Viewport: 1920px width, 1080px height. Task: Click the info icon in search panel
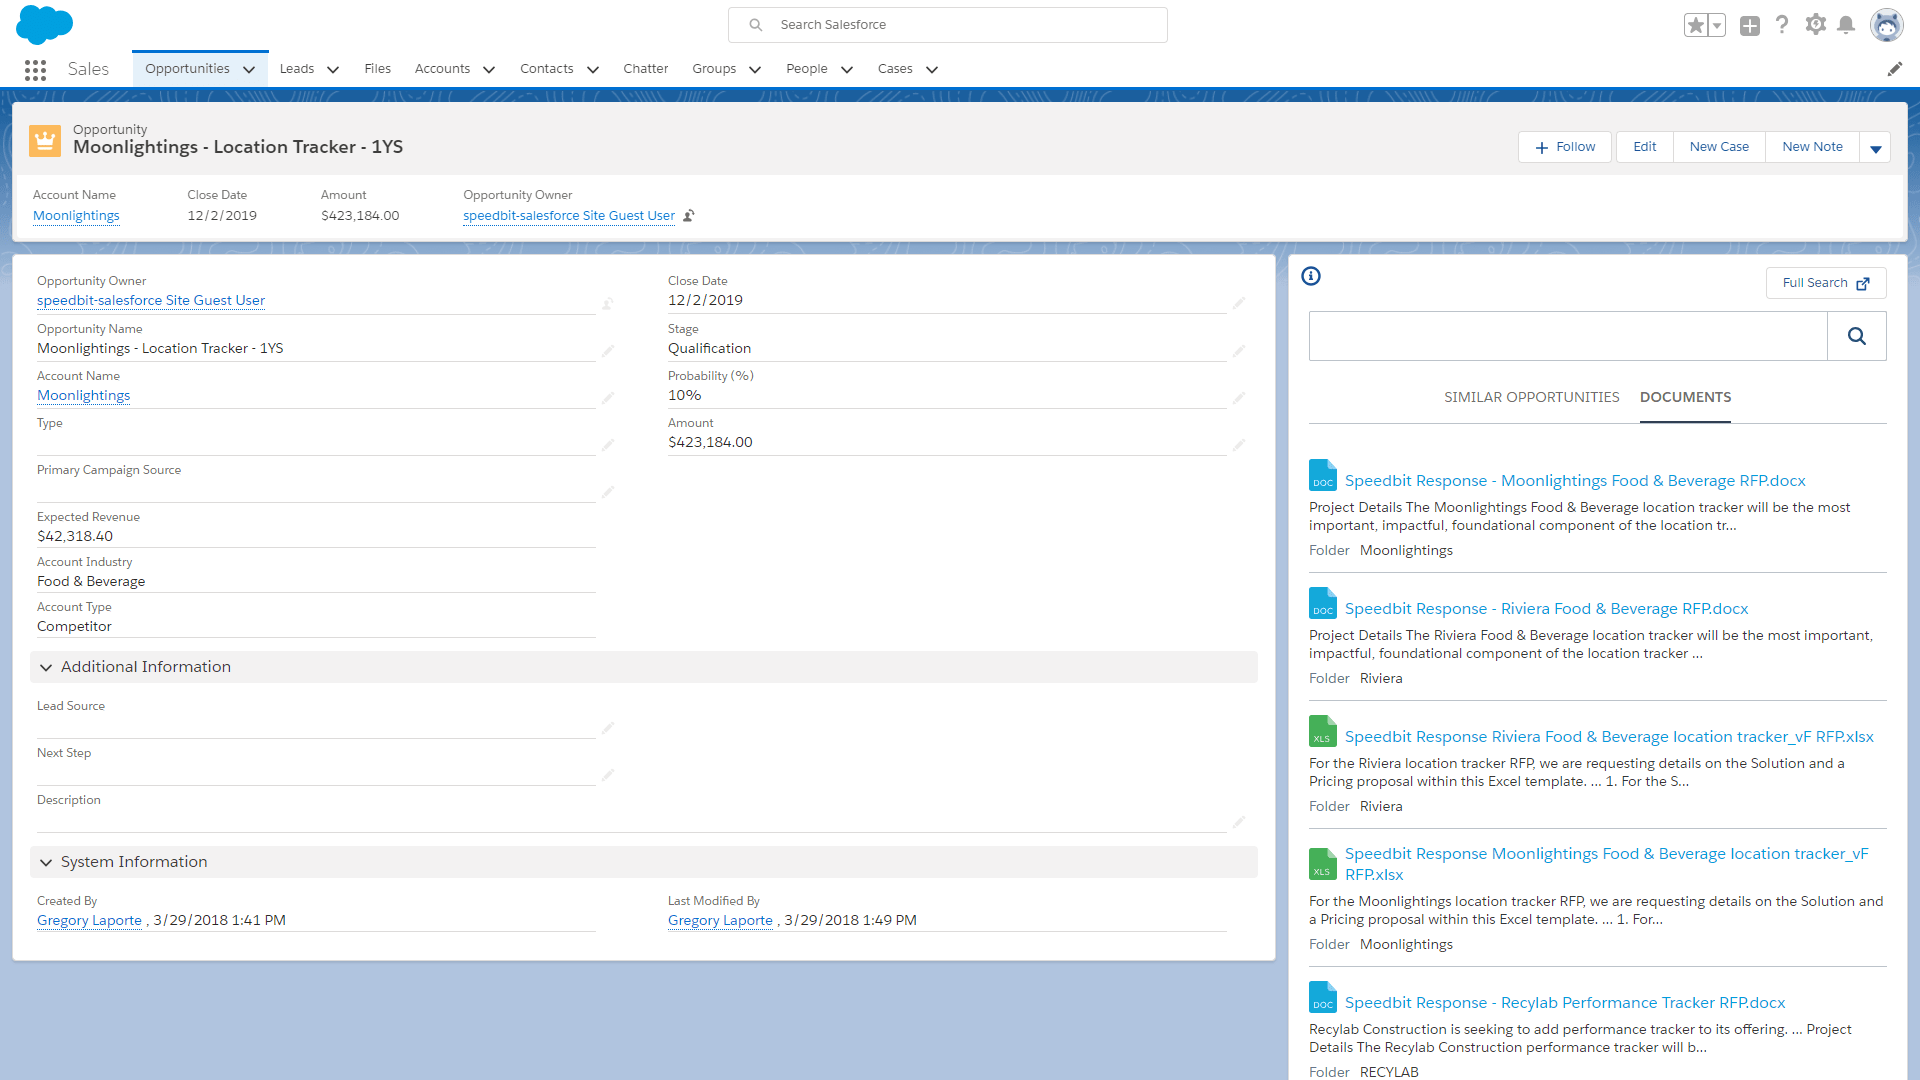[x=1311, y=276]
